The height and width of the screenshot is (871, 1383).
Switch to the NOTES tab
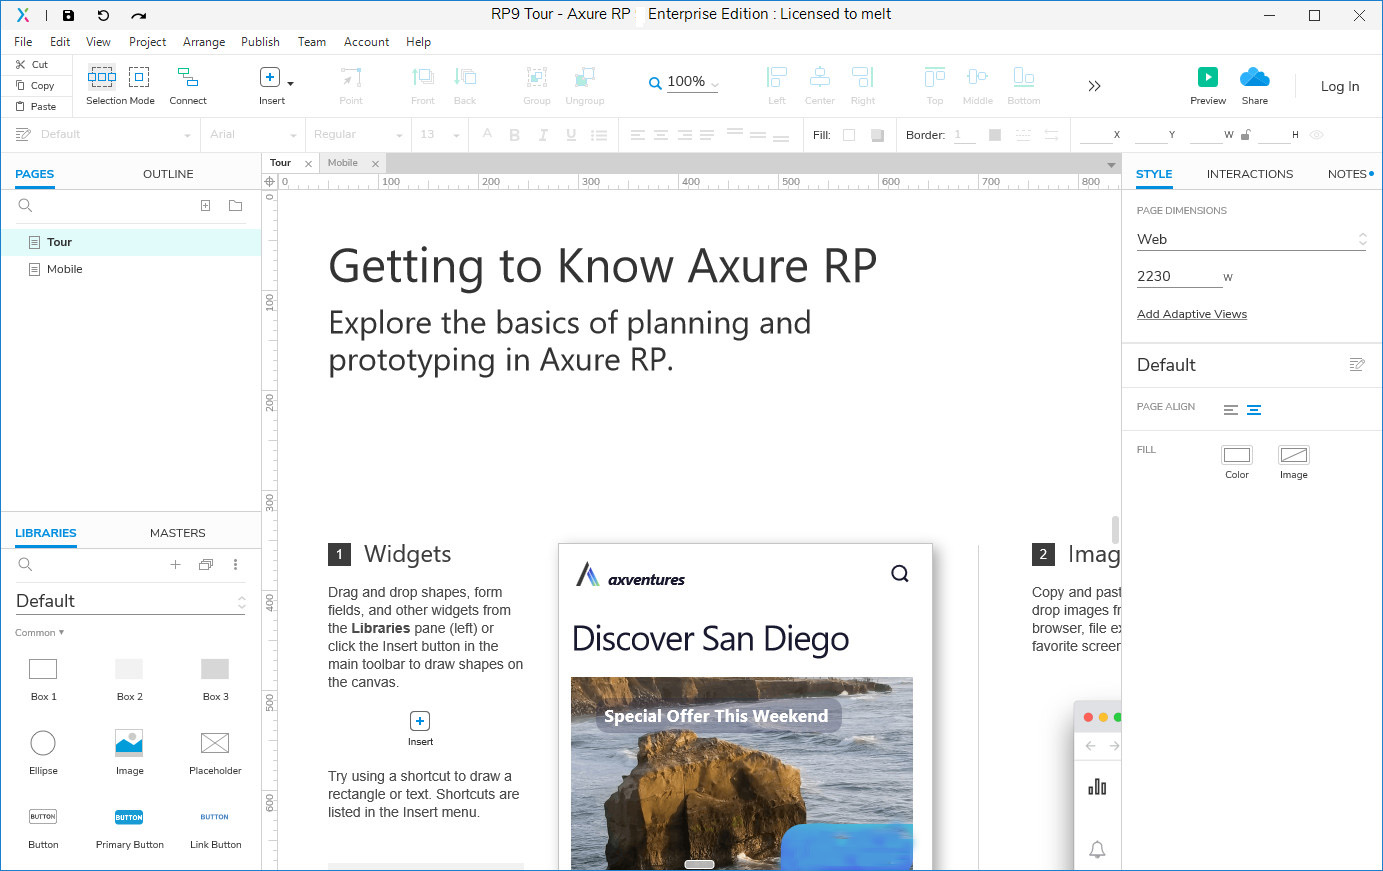(1347, 174)
